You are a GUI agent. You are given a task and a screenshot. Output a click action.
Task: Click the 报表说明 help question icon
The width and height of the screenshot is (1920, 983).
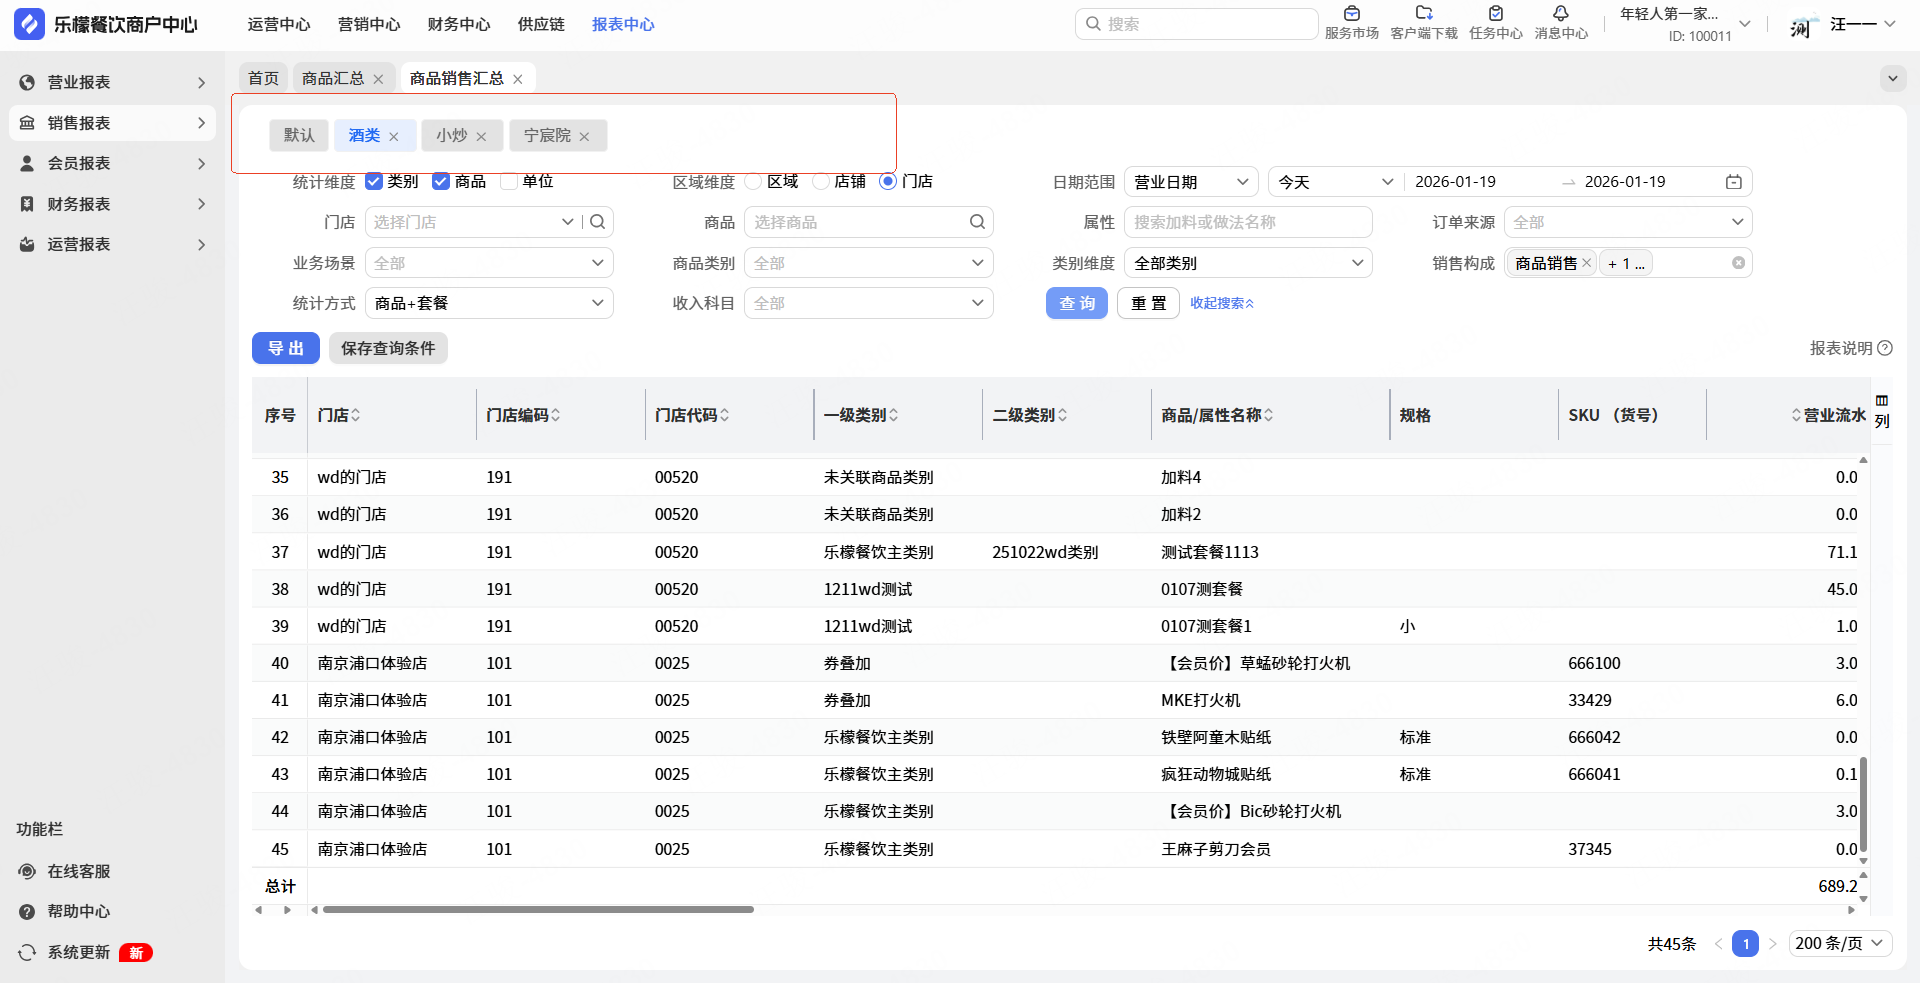tap(1885, 348)
